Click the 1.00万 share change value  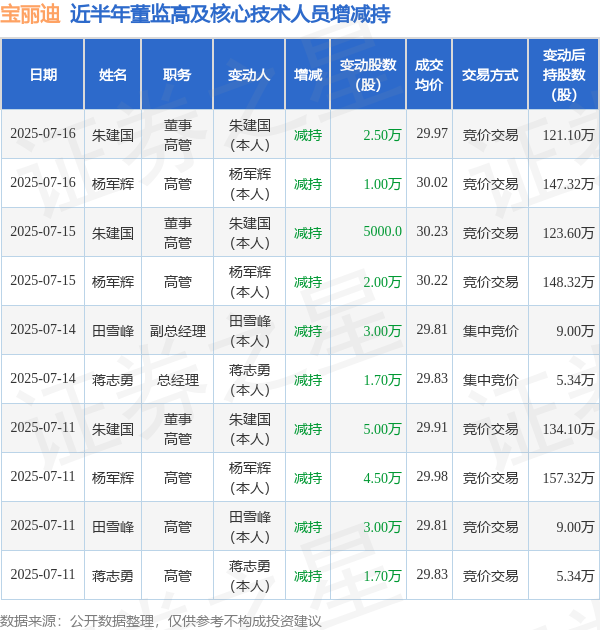coord(382,184)
